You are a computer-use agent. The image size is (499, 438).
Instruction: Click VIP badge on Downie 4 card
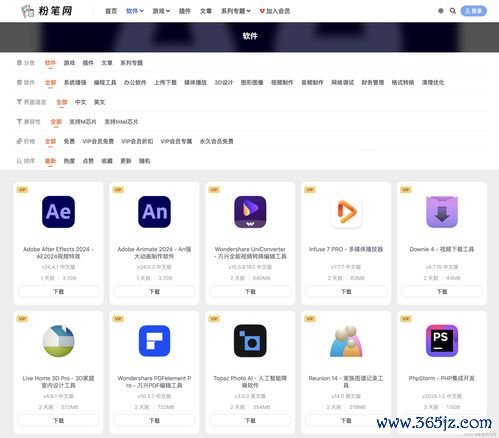[406, 190]
